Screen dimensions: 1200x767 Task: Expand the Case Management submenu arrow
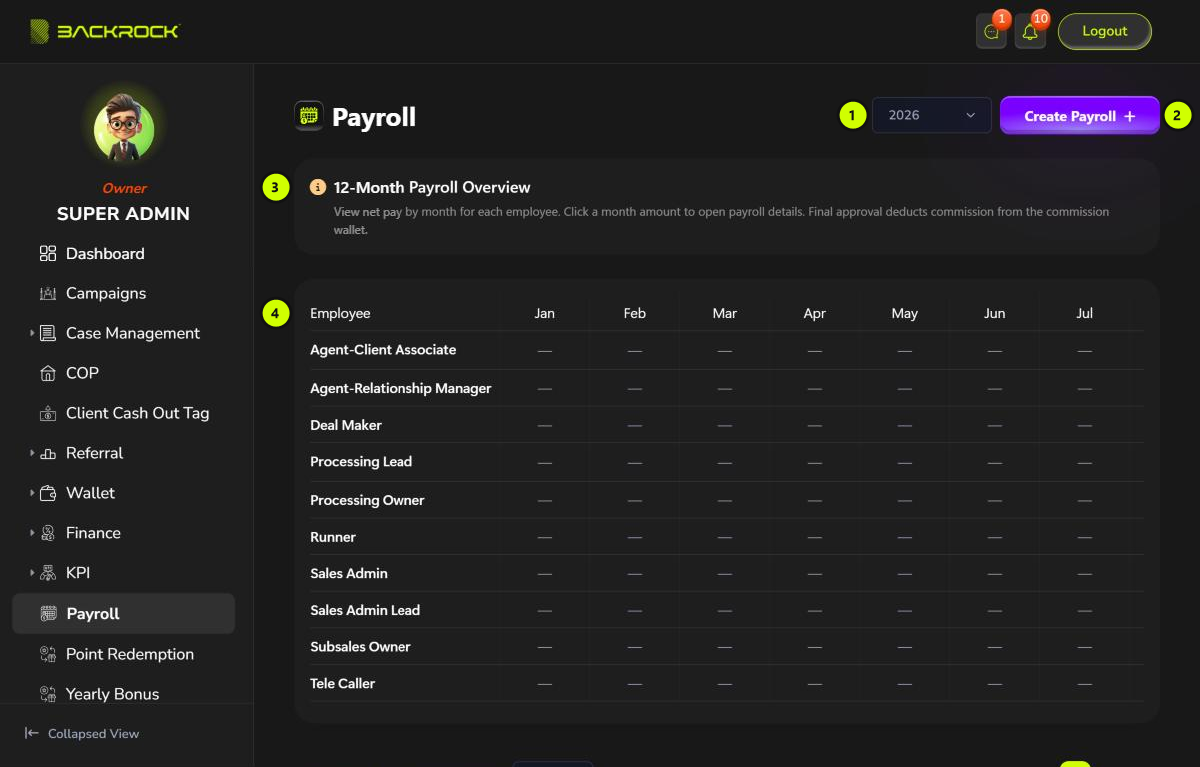coord(32,333)
